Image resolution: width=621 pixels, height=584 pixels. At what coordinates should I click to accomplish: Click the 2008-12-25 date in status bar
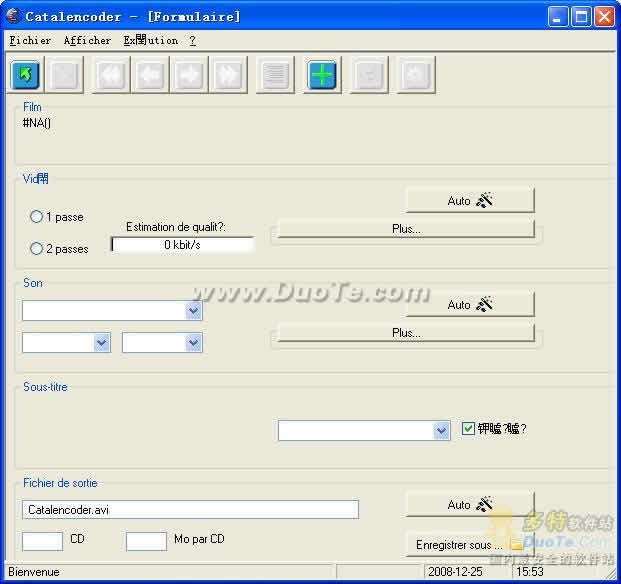pyautogui.click(x=455, y=572)
